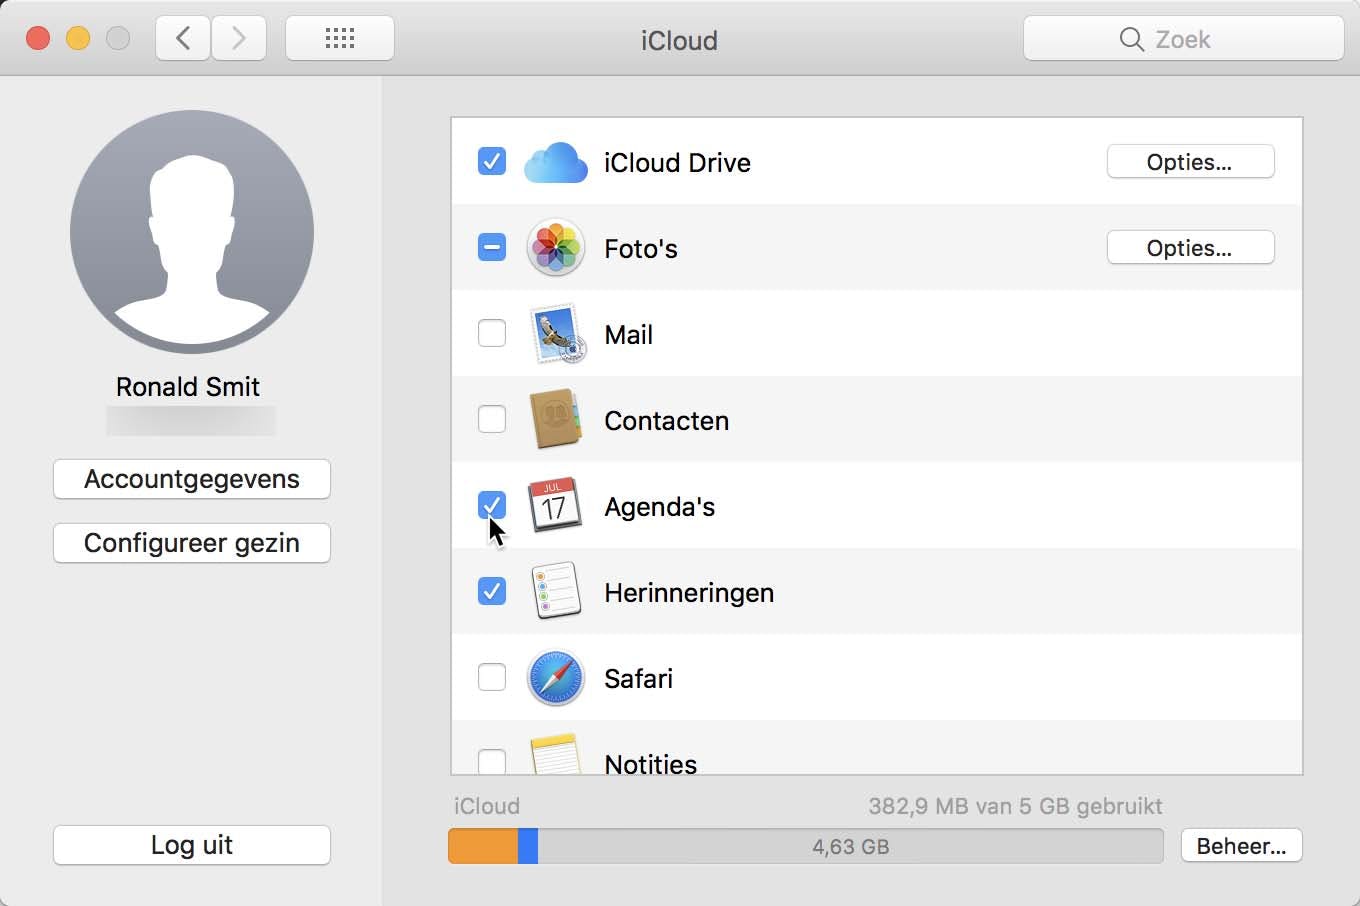Click the Foto's pinwheel icon
This screenshot has width=1360, height=906.
pyautogui.click(x=555, y=248)
